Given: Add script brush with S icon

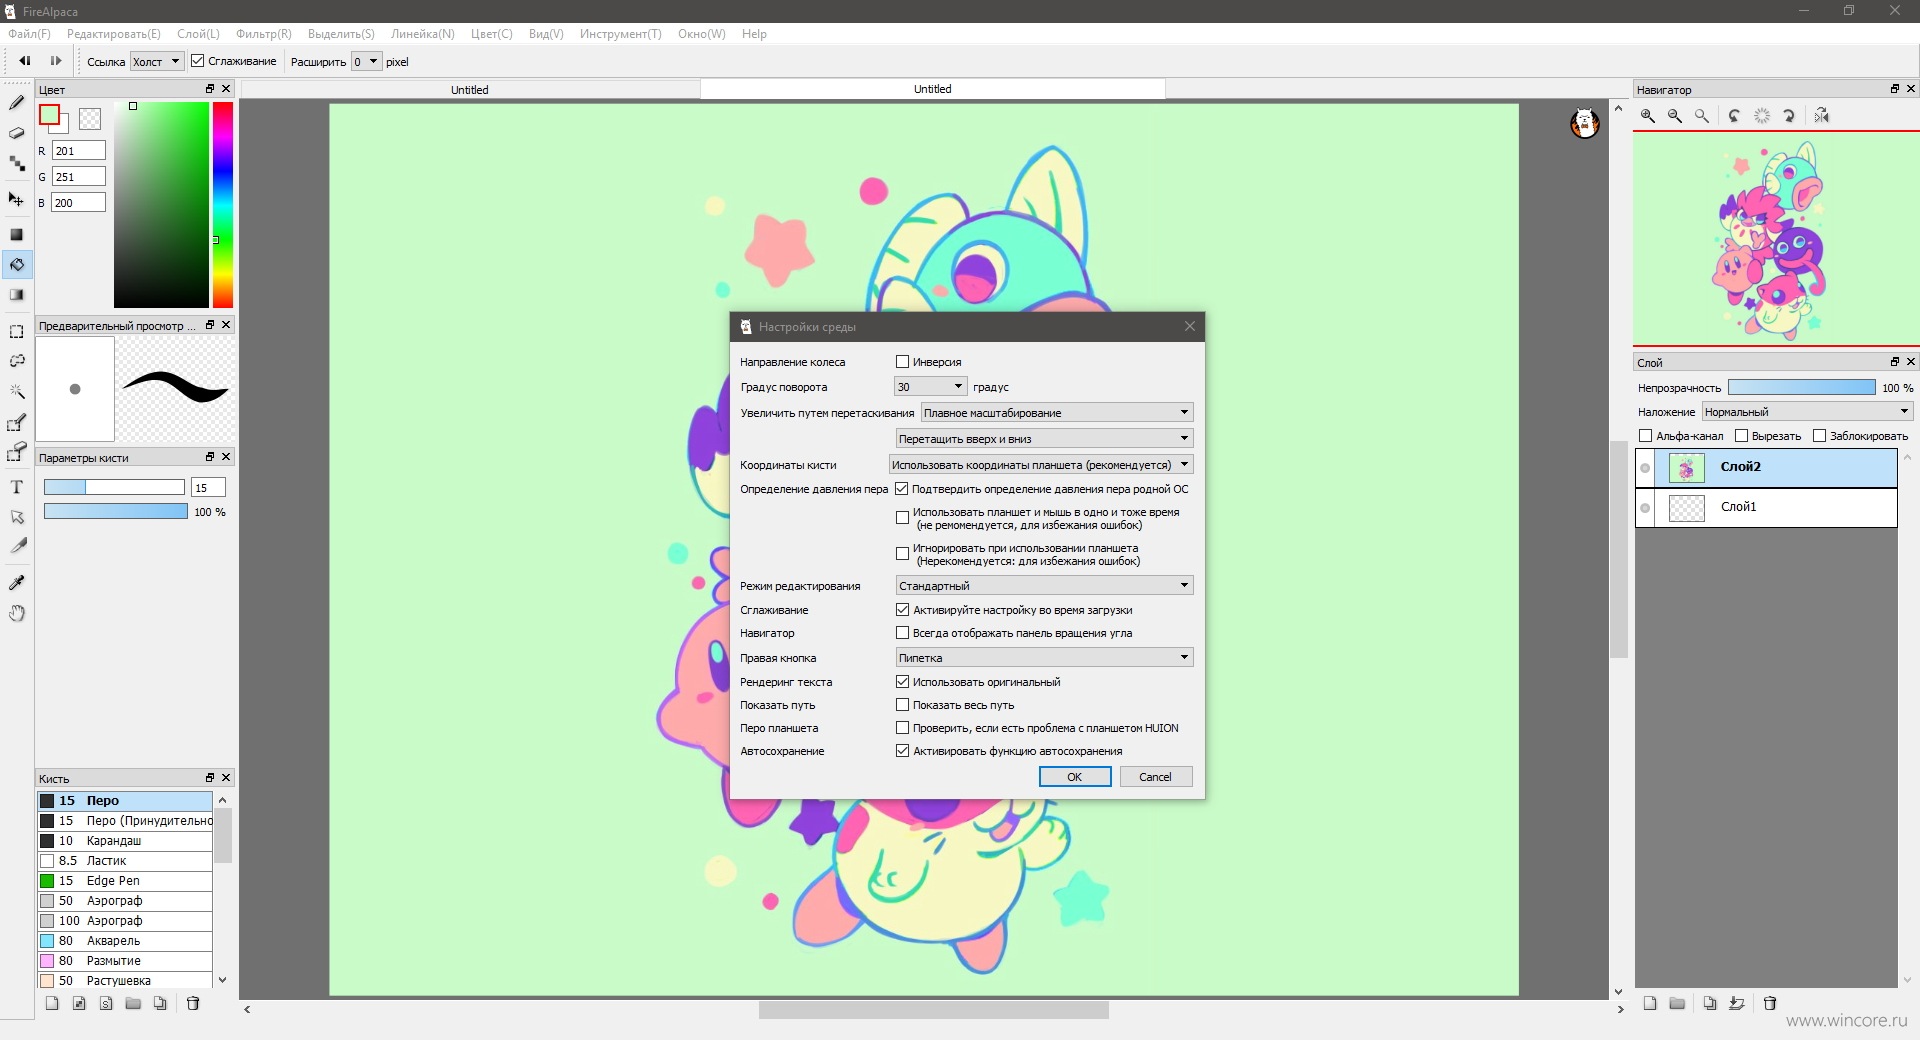Looking at the screenshot, I should (x=106, y=1003).
